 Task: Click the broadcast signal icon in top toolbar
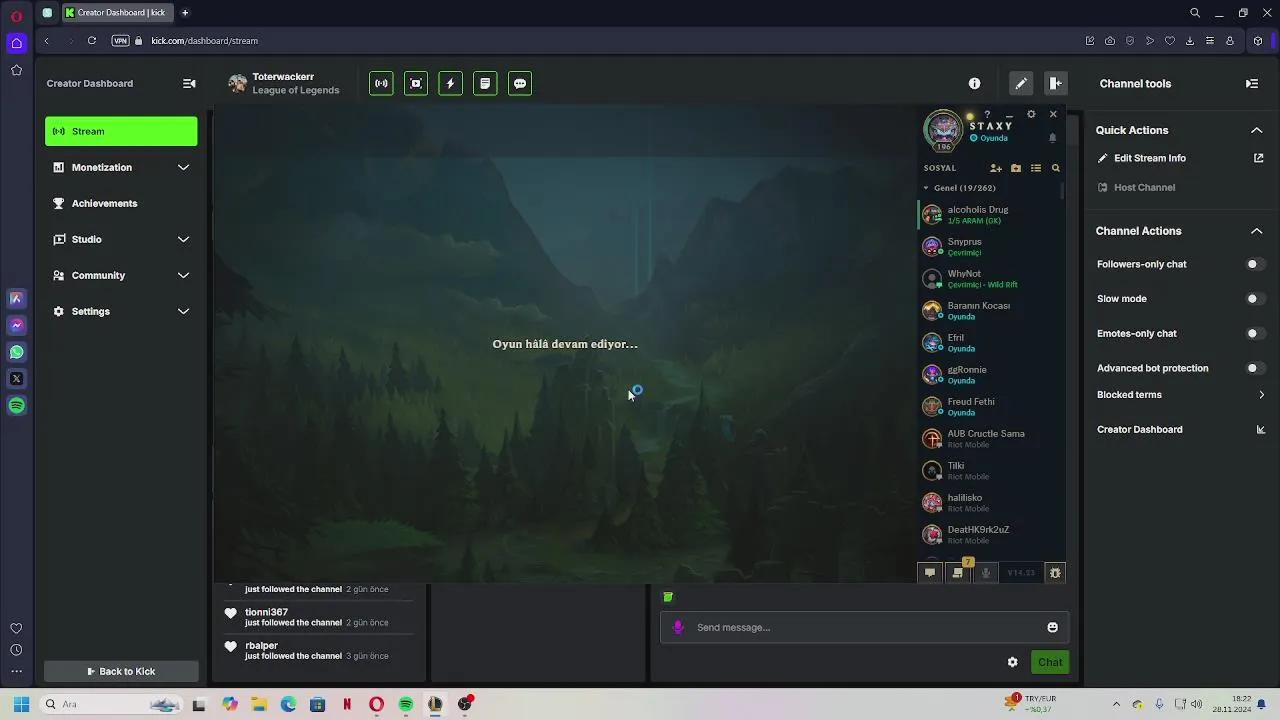coord(381,84)
